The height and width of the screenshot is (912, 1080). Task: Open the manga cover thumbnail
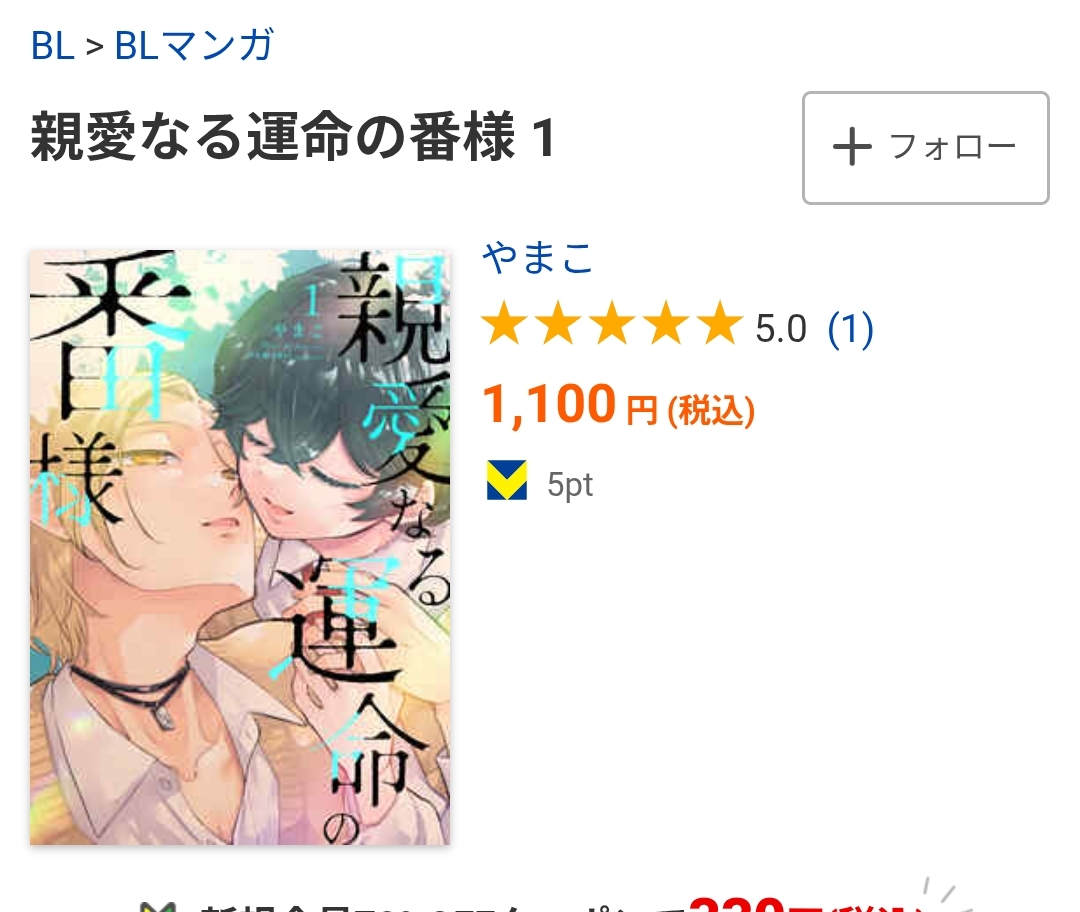(x=240, y=547)
